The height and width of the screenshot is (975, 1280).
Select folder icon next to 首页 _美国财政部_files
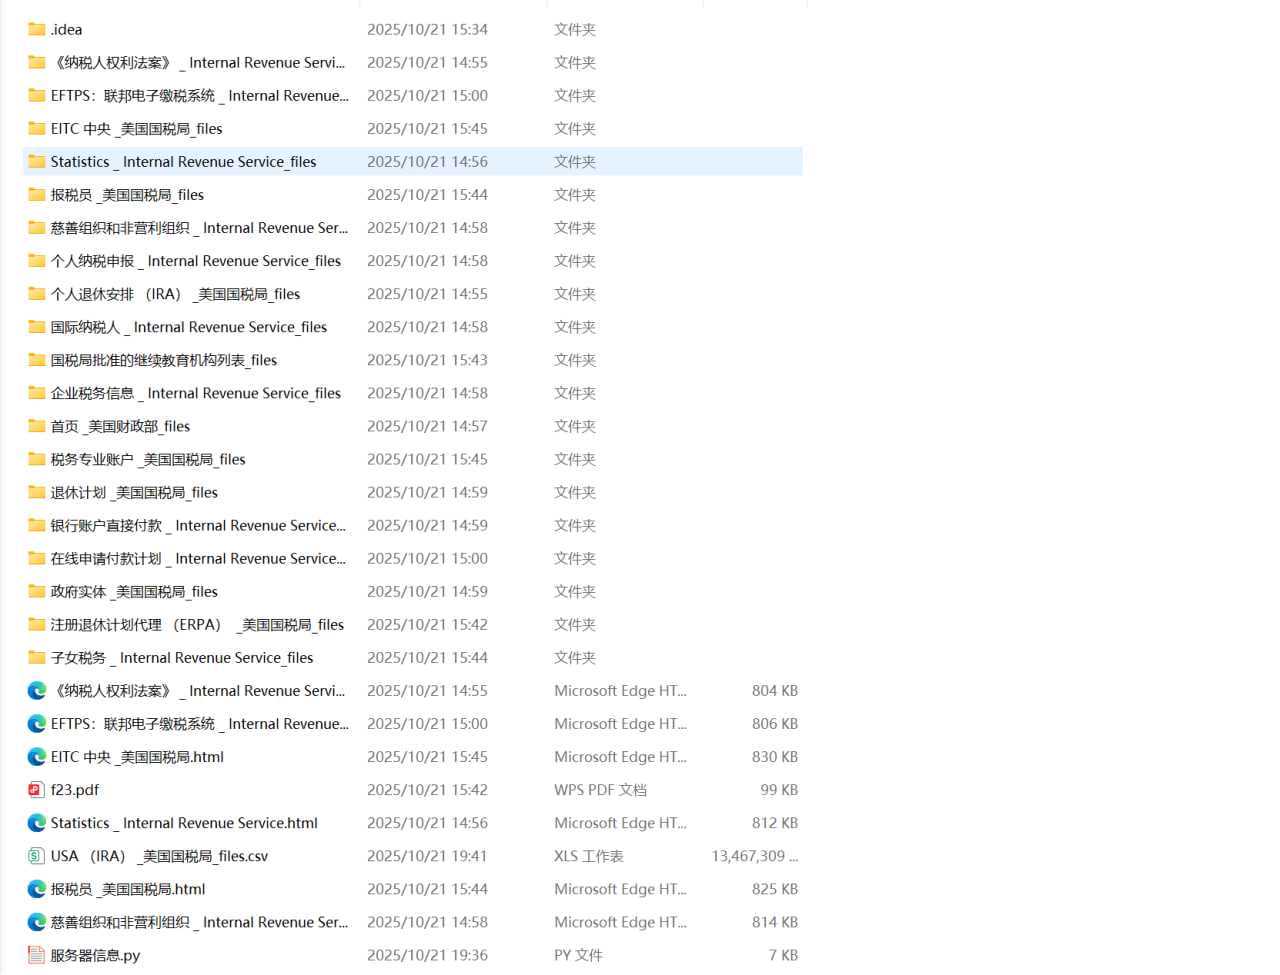coord(37,425)
